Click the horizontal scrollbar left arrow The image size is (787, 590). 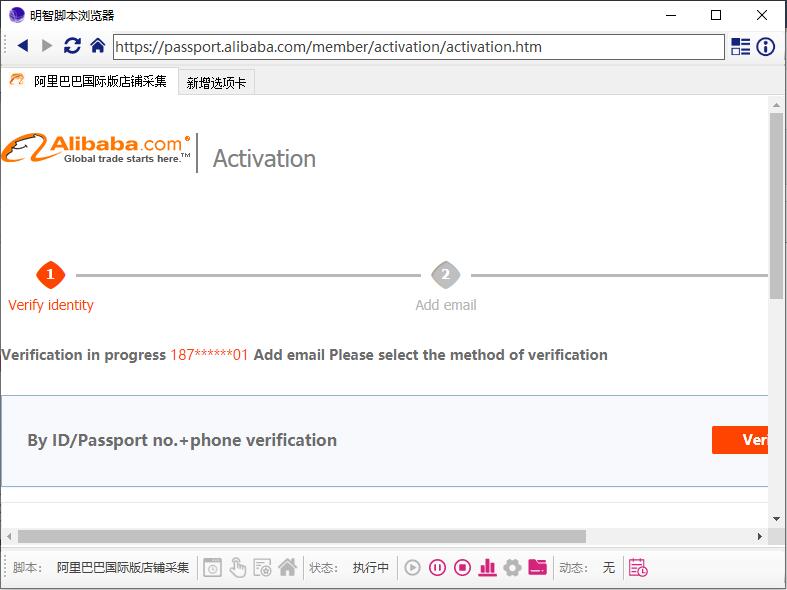[10, 536]
